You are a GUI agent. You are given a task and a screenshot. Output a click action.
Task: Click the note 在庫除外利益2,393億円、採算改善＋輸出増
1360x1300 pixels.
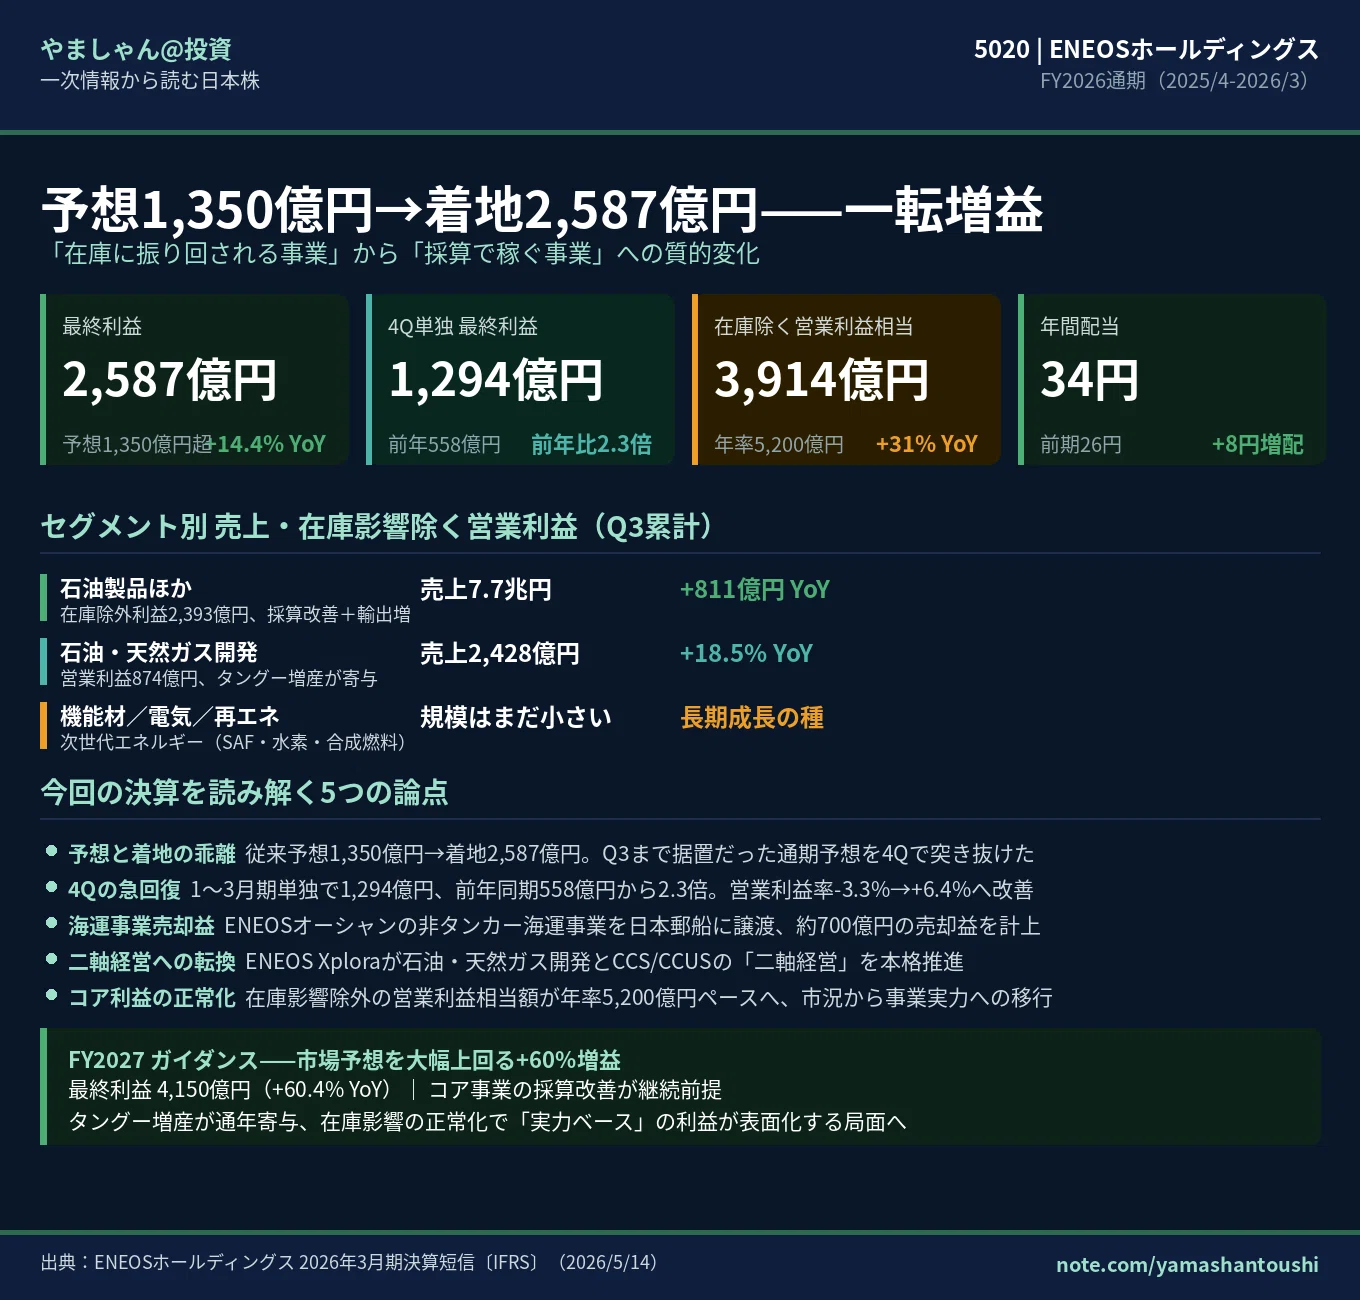click(235, 614)
